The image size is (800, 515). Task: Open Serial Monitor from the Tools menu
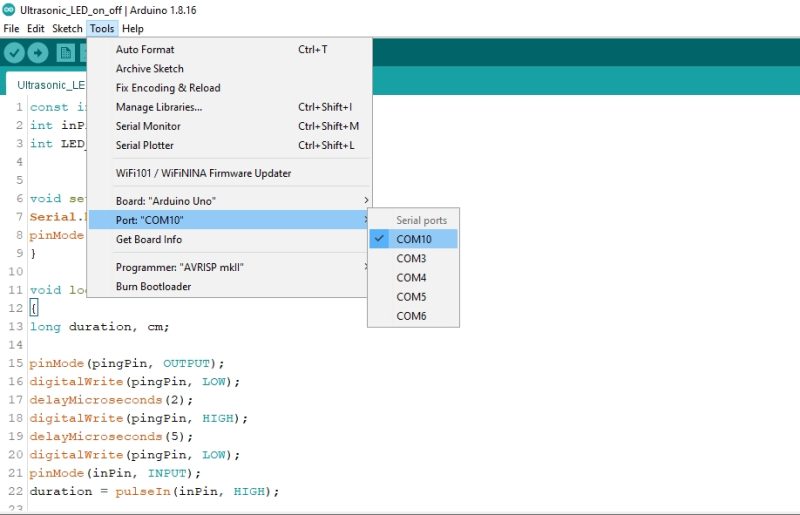point(148,126)
